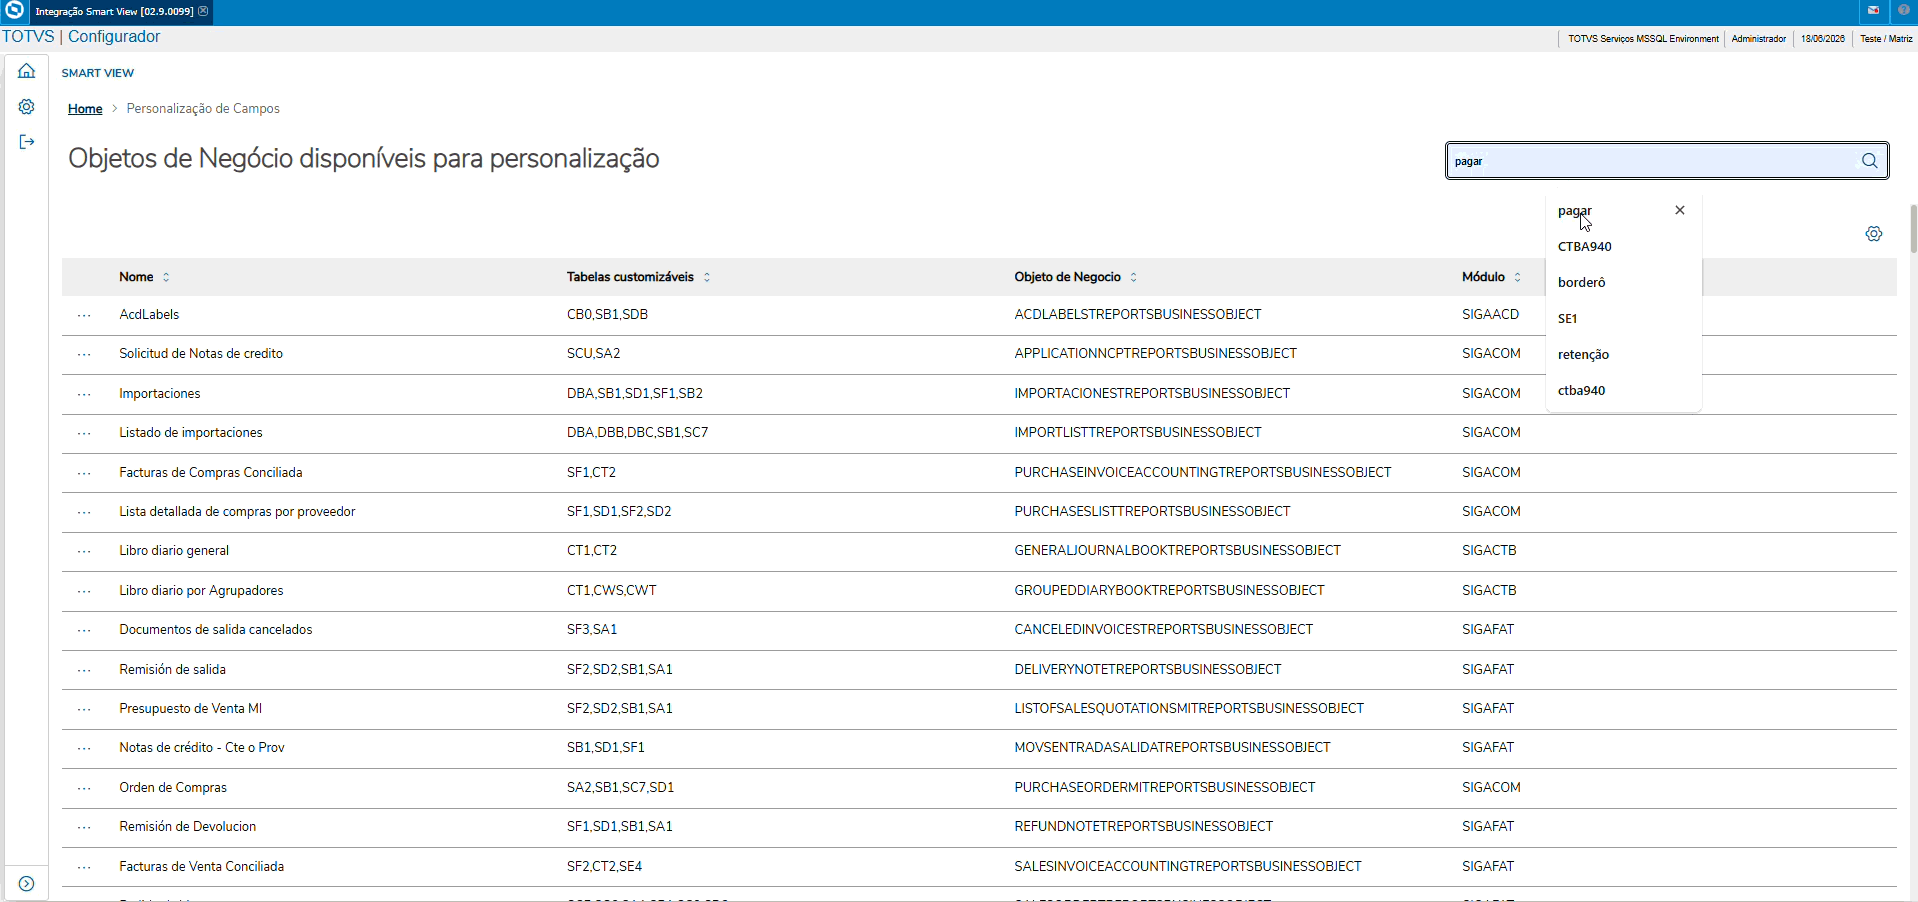Open actions menu for AcdLabels row
Image resolution: width=1918 pixels, height=902 pixels.
[84, 316]
